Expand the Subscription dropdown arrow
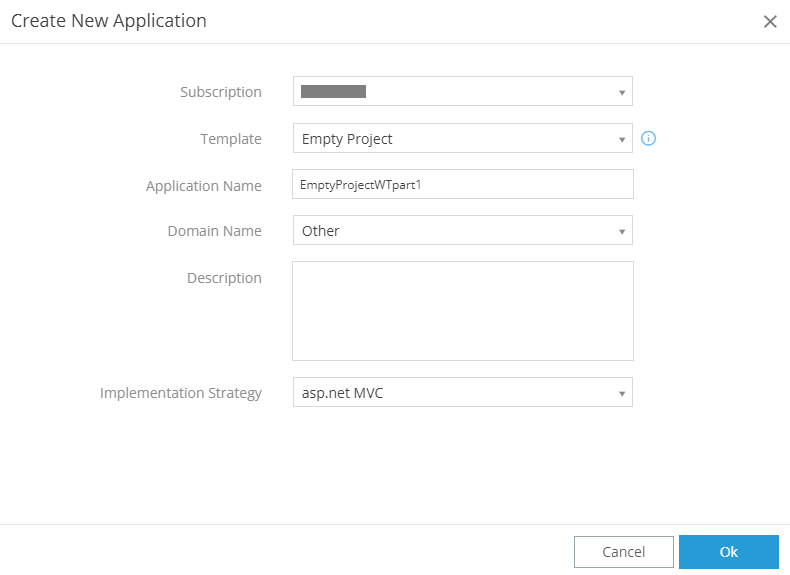This screenshot has height=575, width=790. (x=621, y=93)
